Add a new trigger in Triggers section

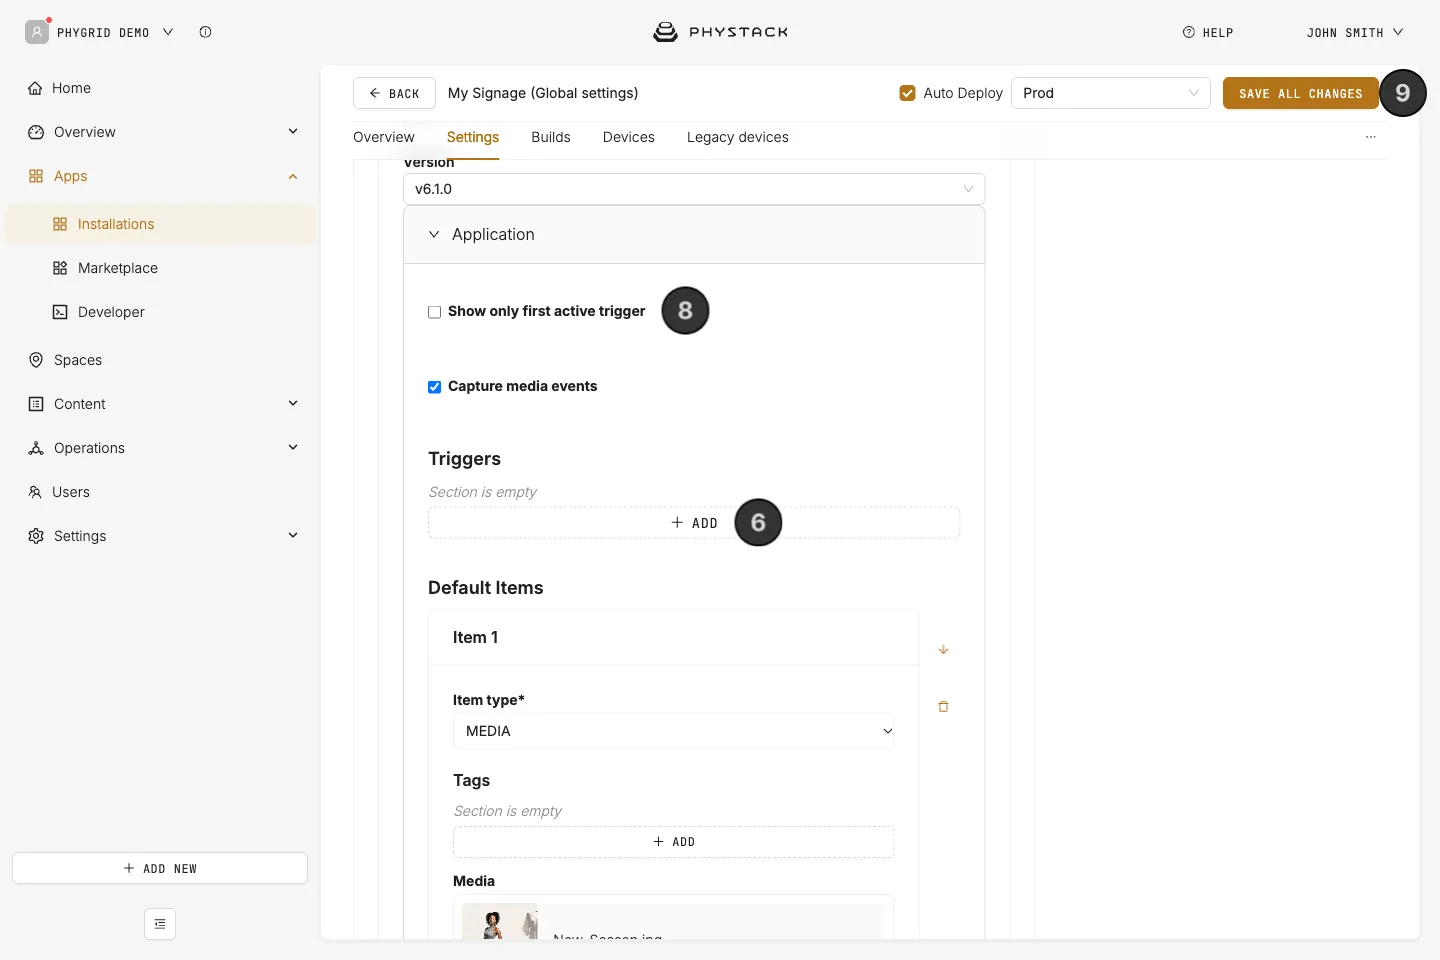pos(694,523)
